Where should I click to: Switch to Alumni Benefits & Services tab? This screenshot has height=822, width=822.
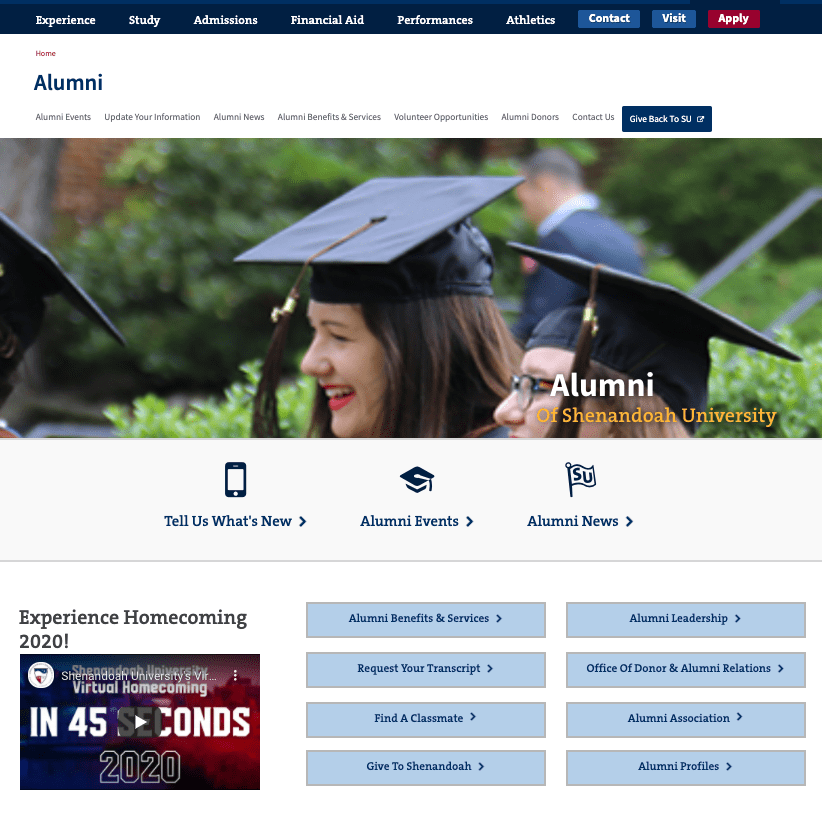click(329, 117)
